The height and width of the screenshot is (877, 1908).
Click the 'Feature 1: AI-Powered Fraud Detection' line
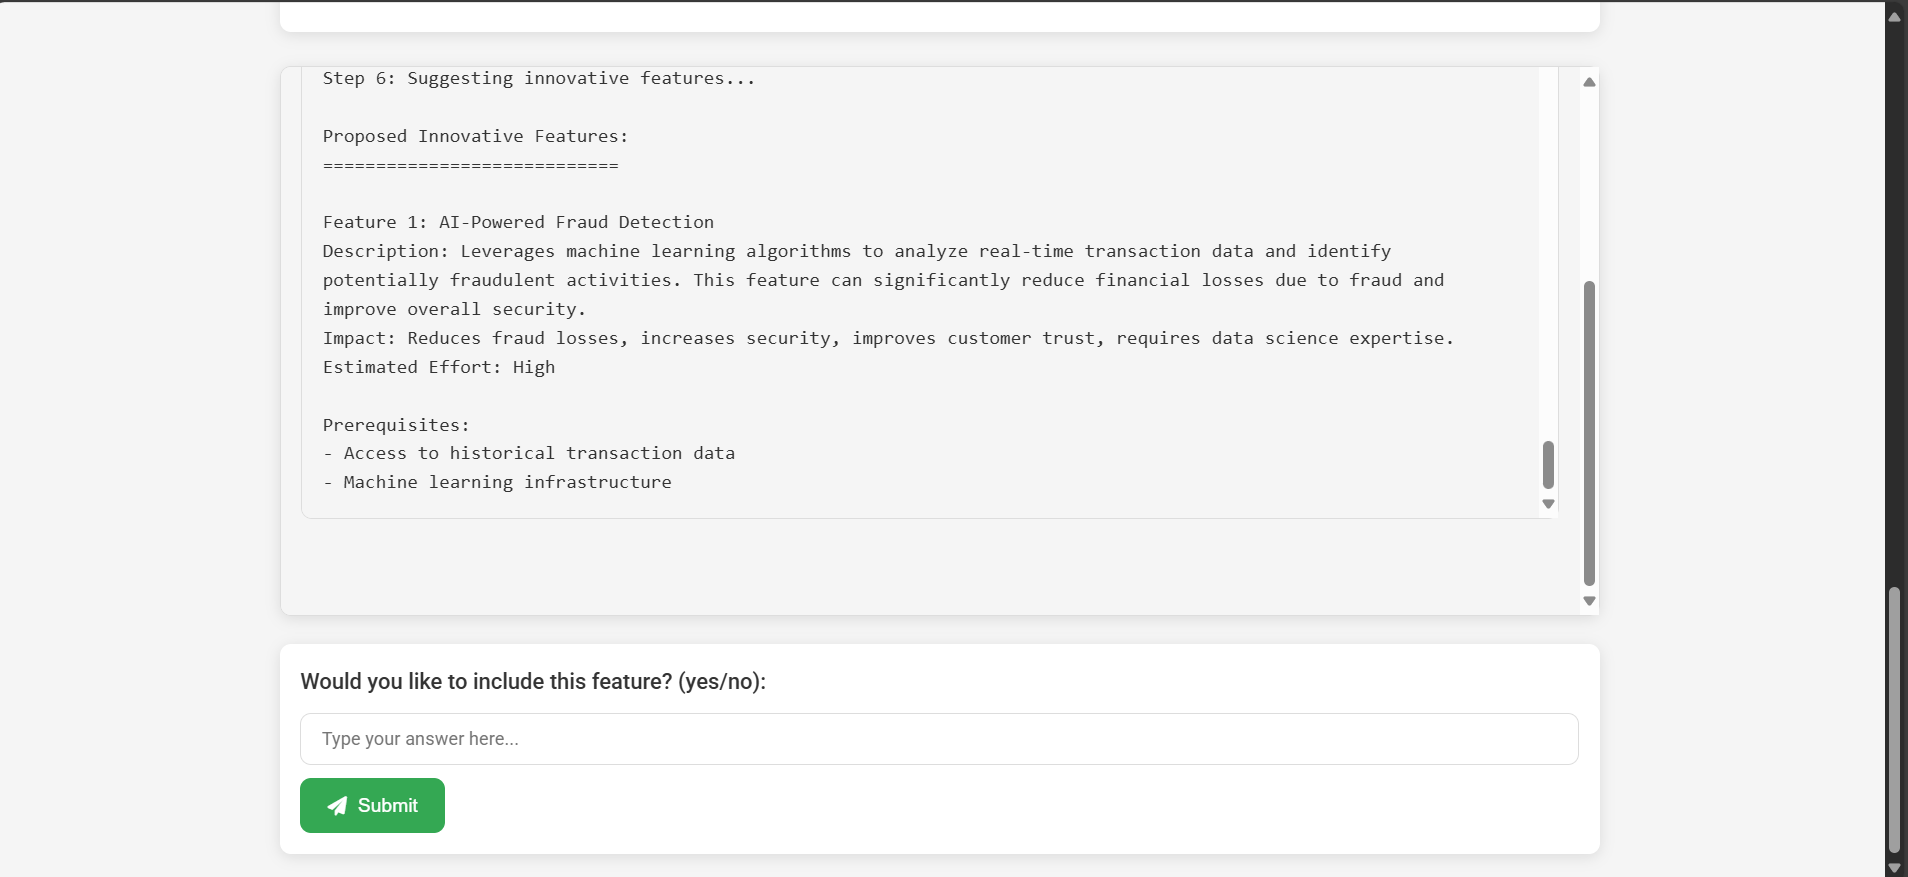point(518,222)
